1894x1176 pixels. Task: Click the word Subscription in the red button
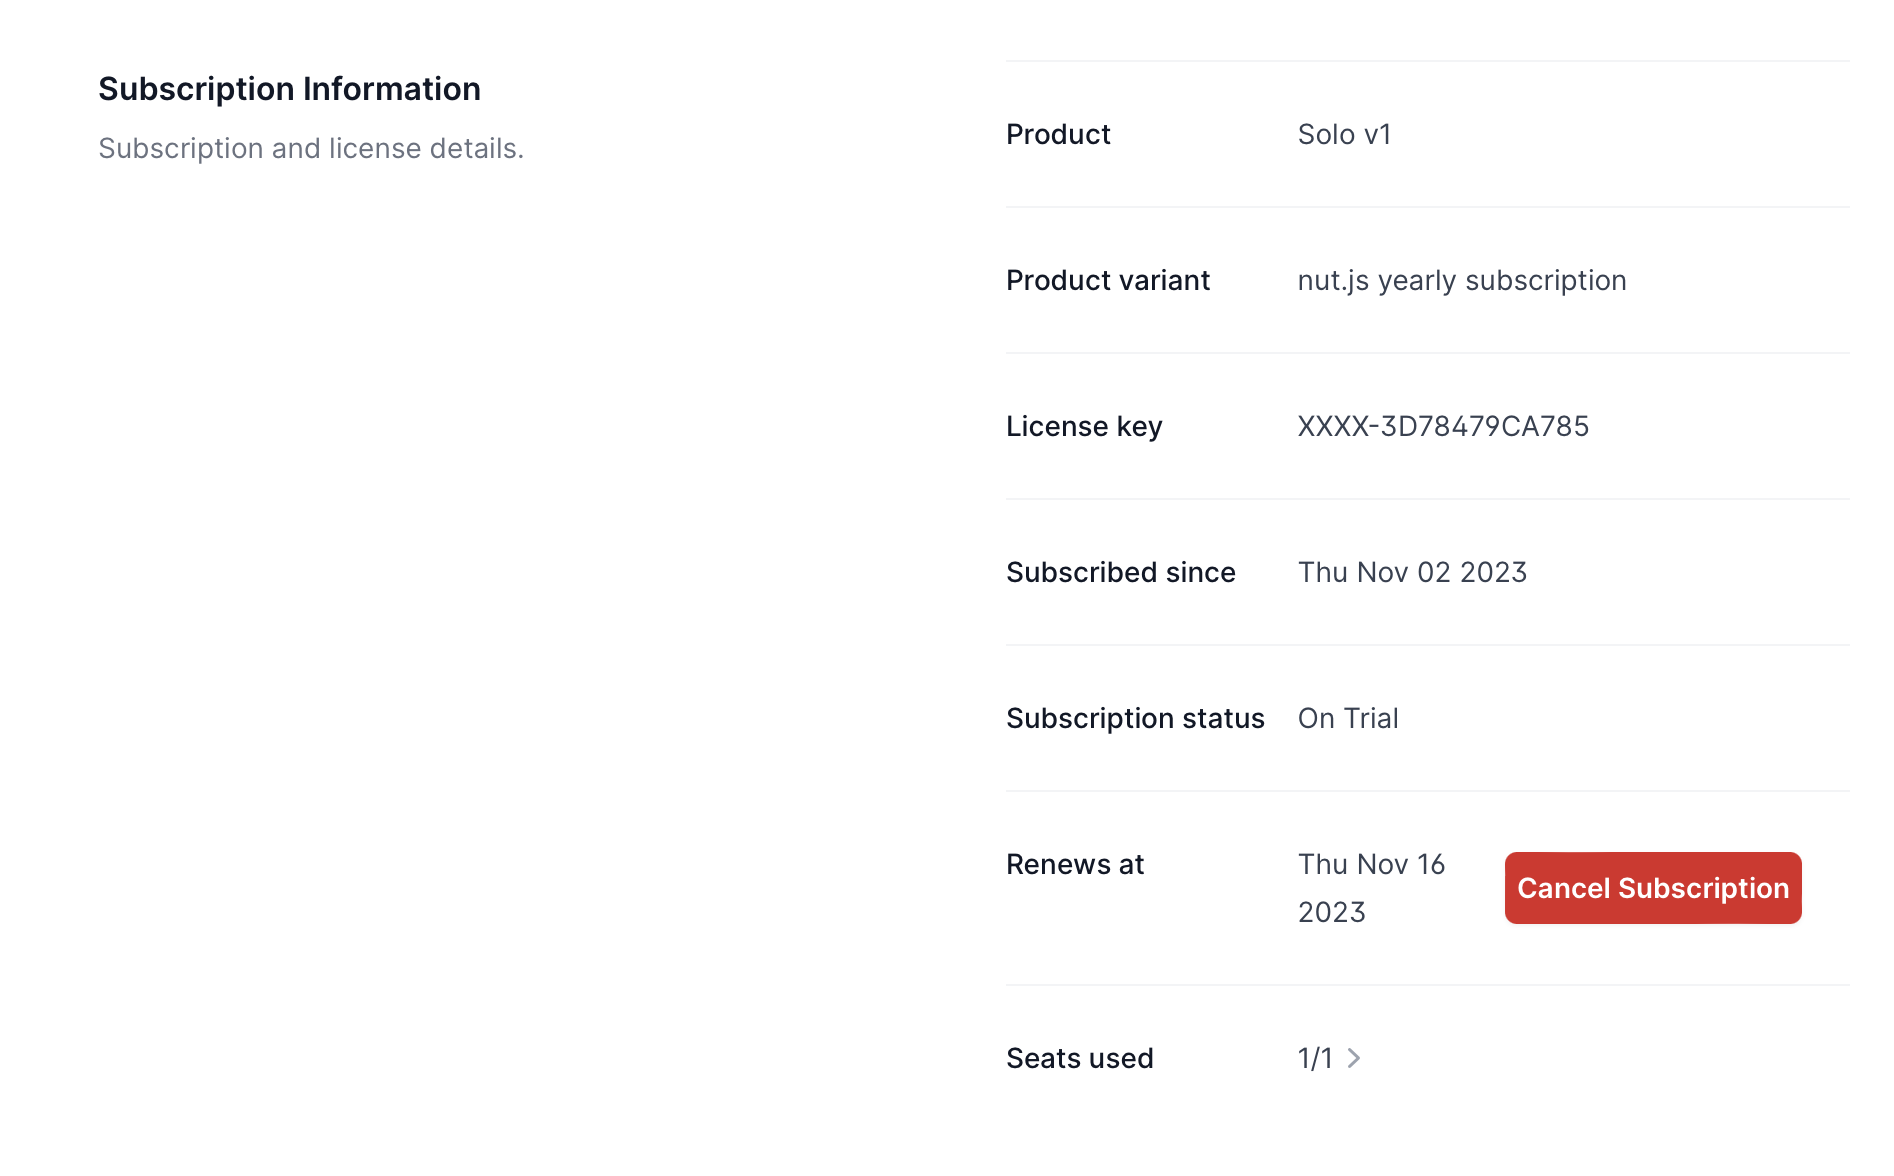coord(1703,888)
